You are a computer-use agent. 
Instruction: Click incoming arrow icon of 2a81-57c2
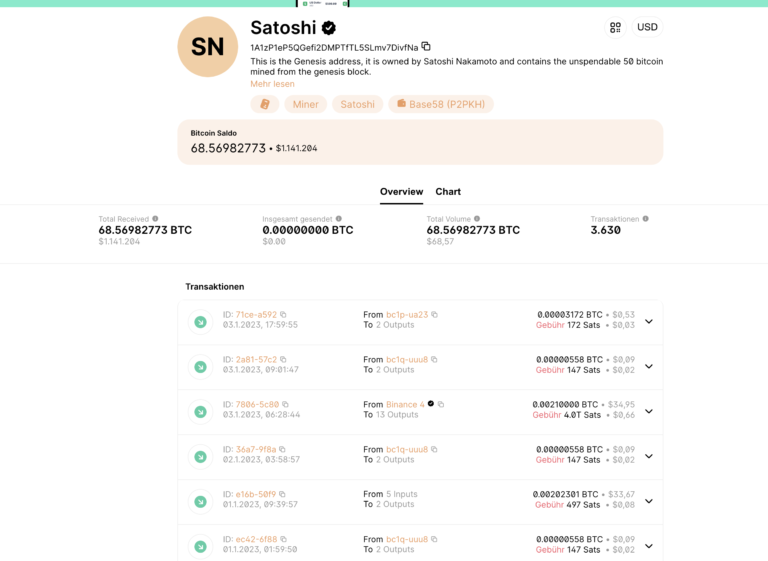pyautogui.click(x=200, y=367)
